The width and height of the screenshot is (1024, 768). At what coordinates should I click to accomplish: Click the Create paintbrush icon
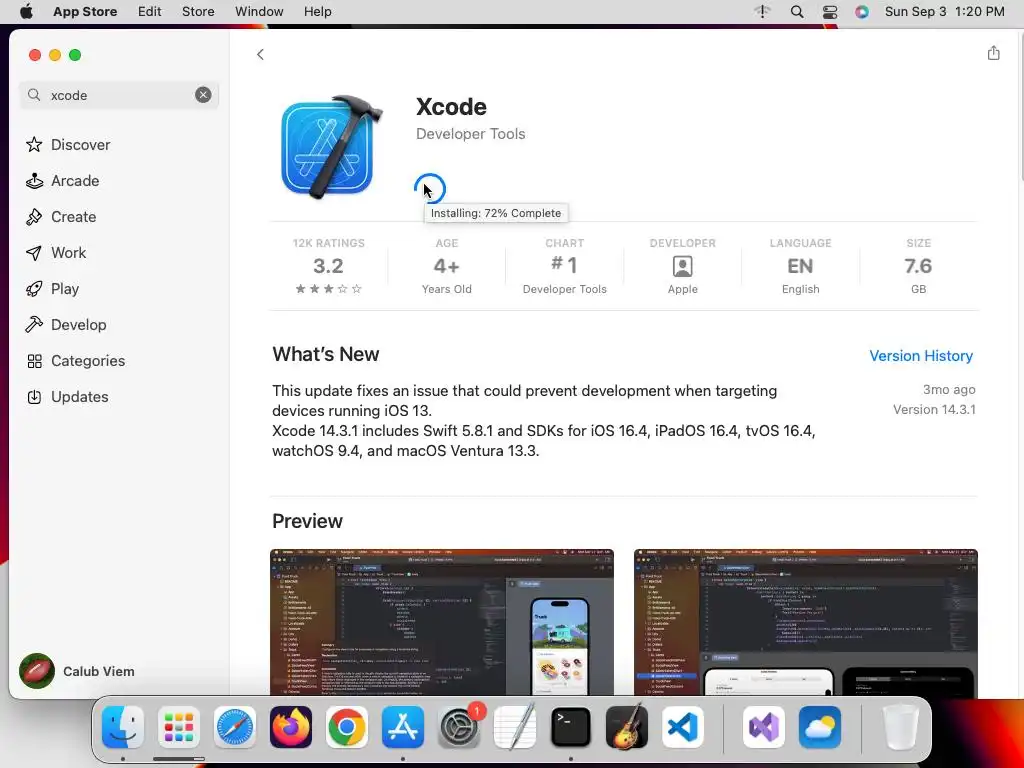click(x=34, y=217)
